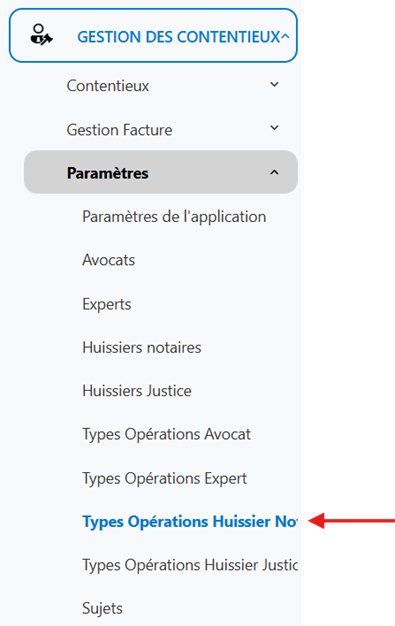Click the red arrow annotation

351,521
